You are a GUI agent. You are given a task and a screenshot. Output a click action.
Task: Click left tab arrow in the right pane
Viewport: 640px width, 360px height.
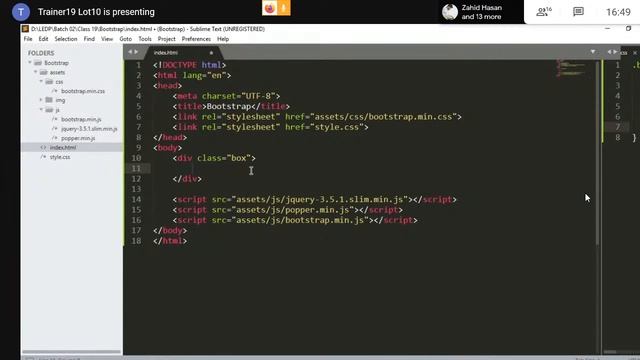(x=609, y=52)
